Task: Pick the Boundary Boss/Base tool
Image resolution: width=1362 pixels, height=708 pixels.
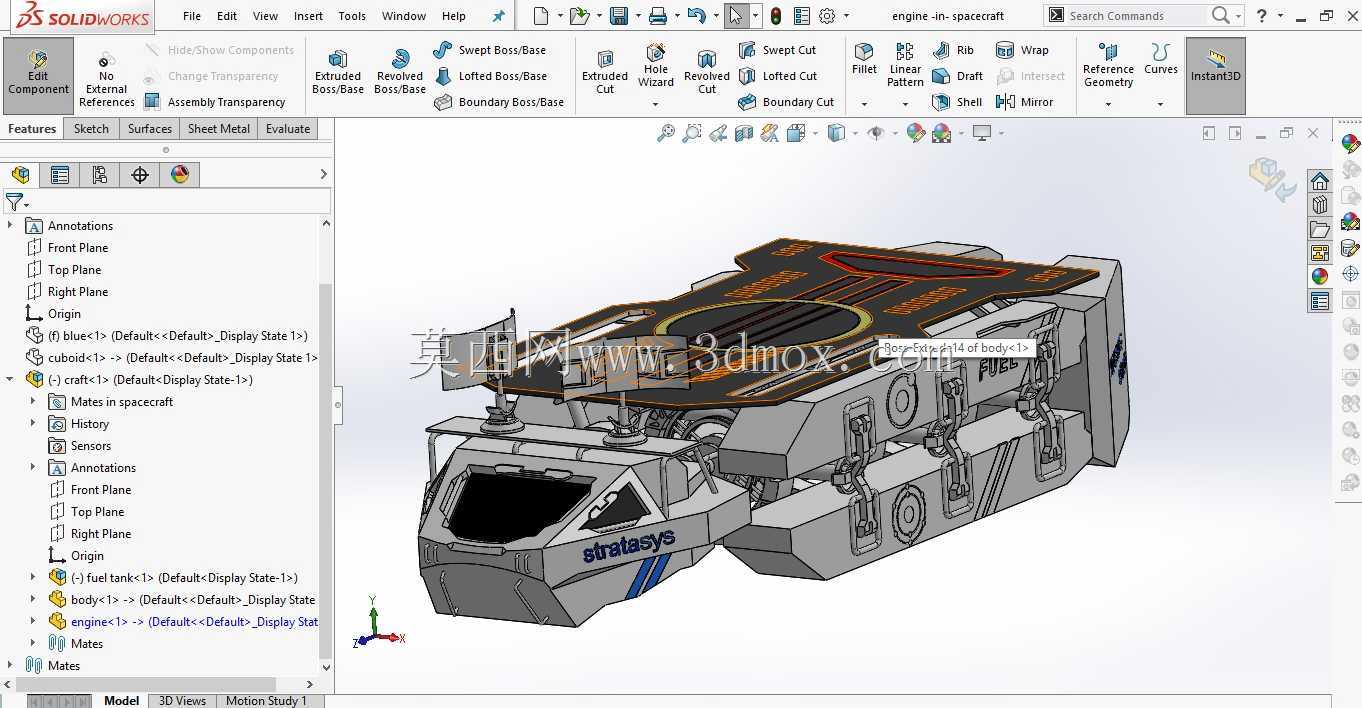Action: [499, 102]
